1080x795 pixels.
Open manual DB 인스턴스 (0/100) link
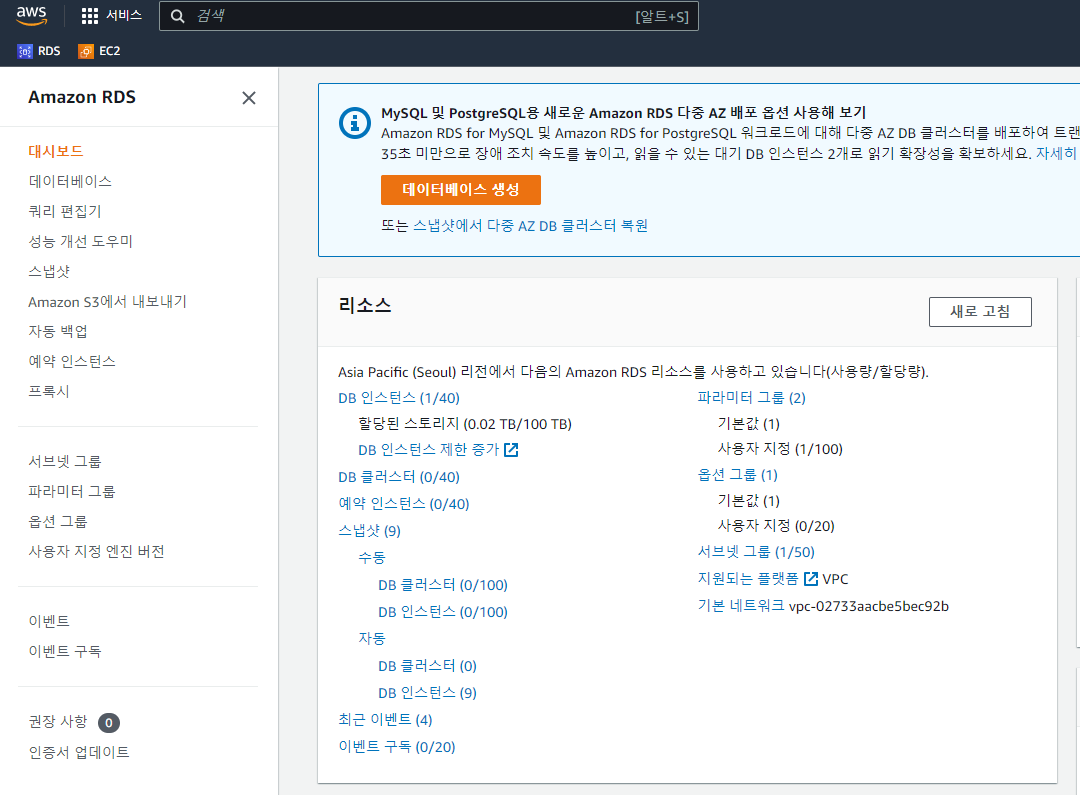point(443,612)
